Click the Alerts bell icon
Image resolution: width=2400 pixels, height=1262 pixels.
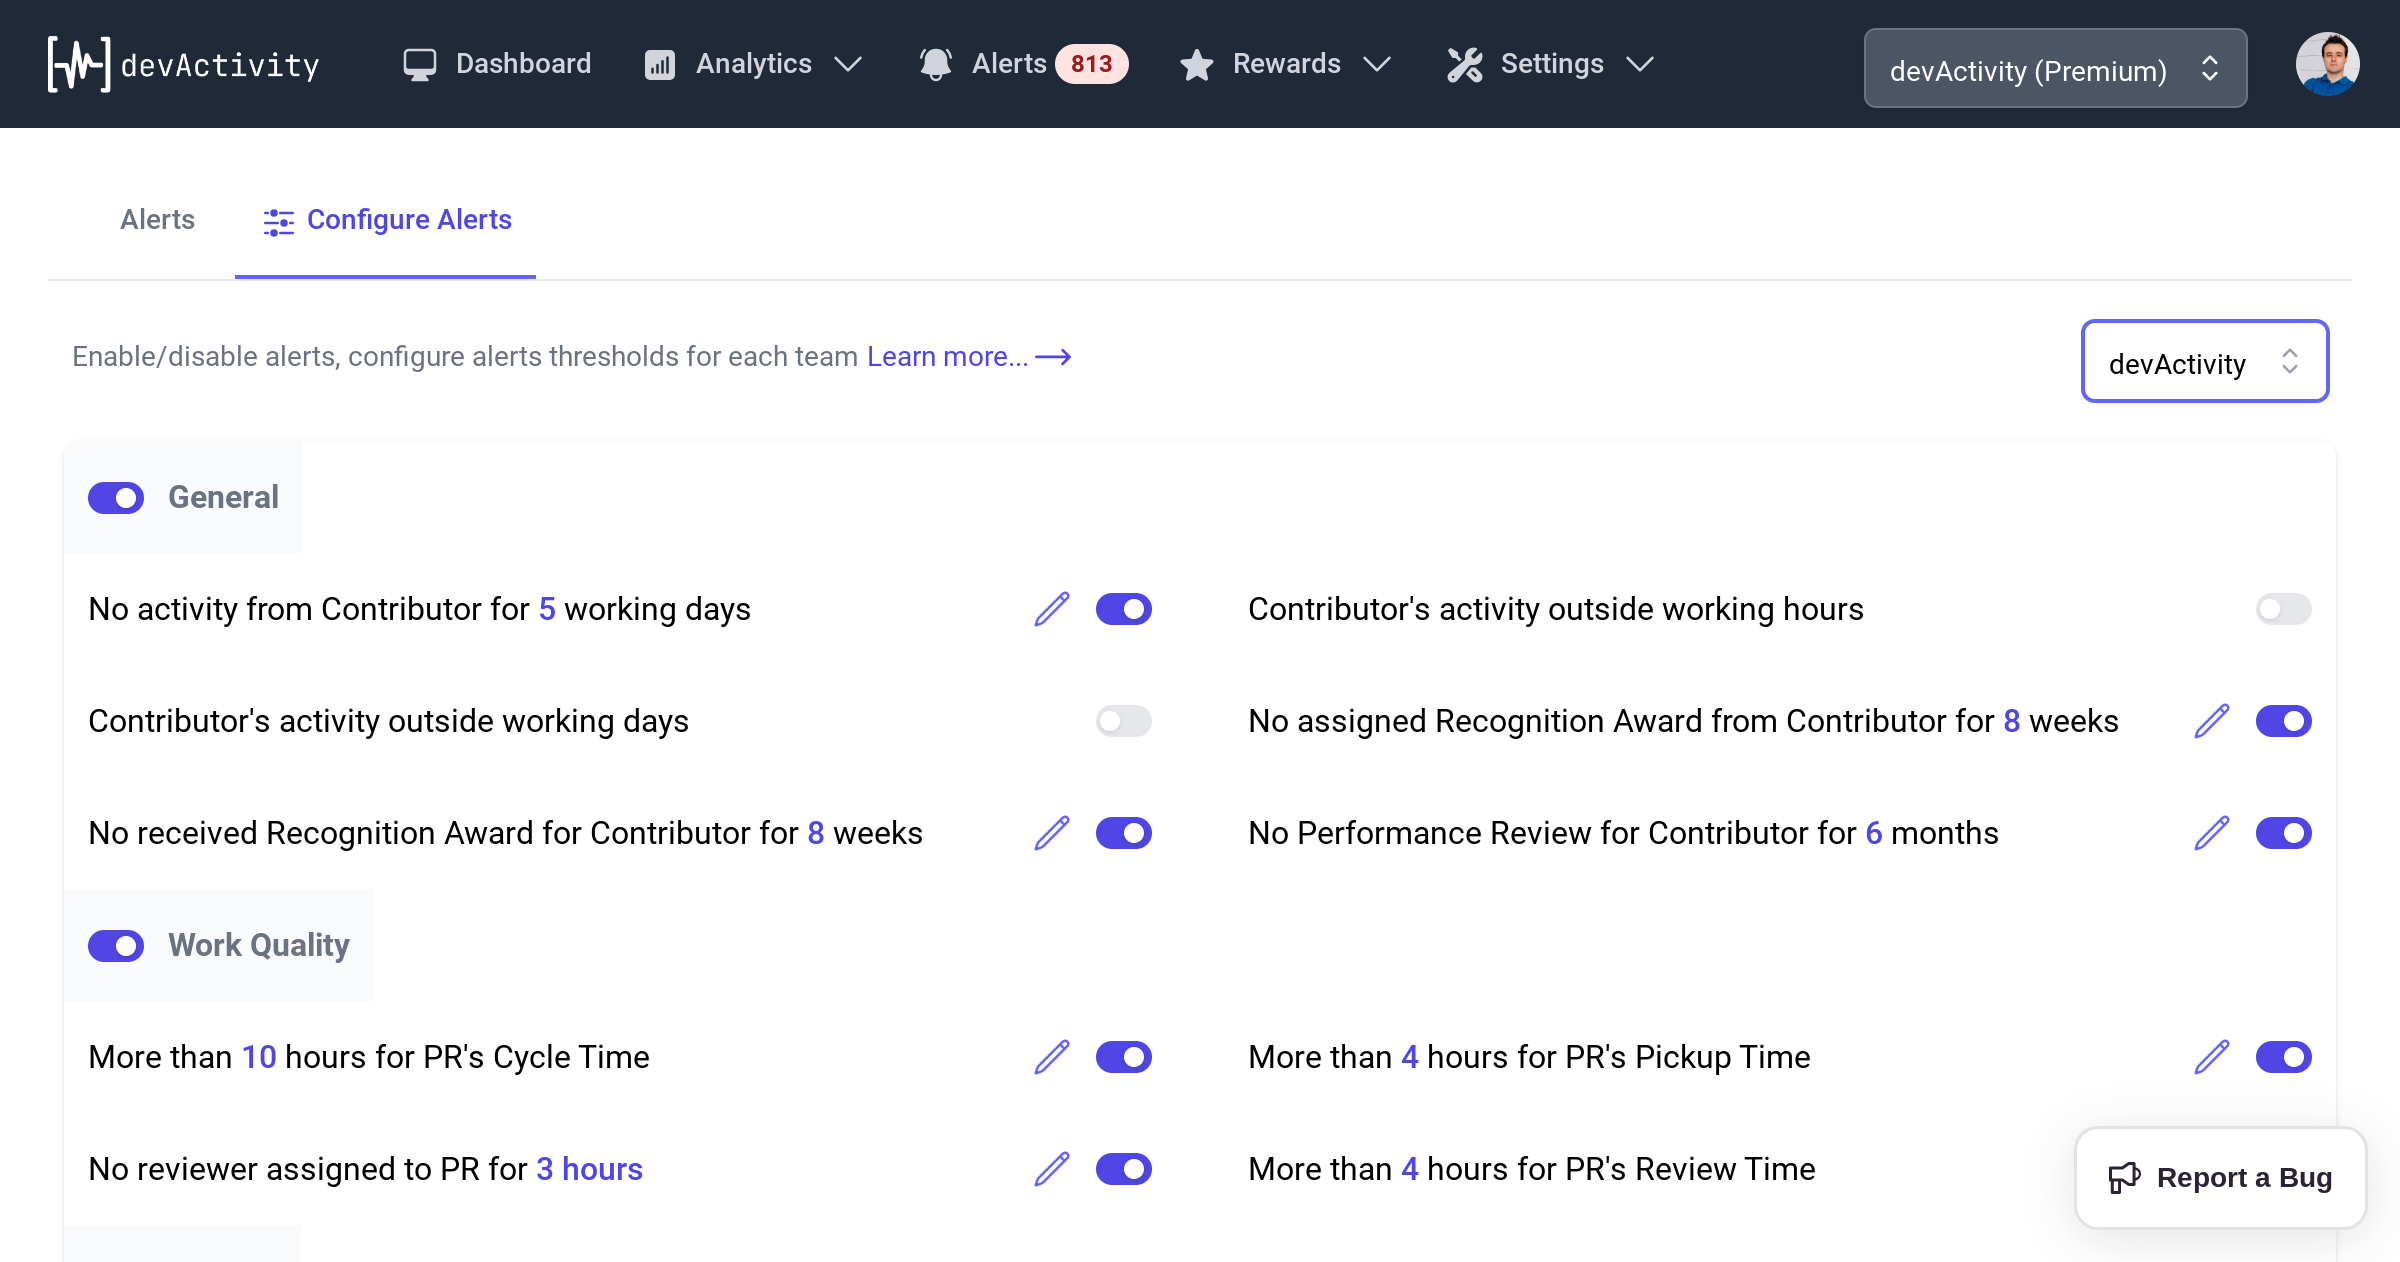[937, 63]
